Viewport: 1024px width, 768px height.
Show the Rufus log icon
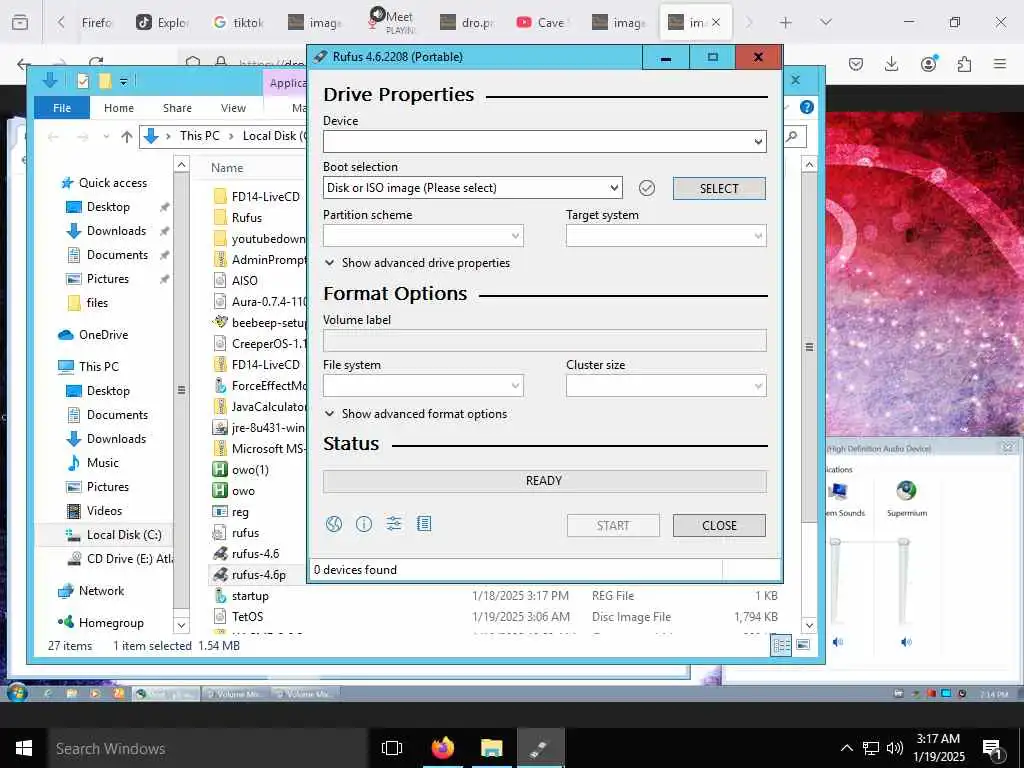424,524
